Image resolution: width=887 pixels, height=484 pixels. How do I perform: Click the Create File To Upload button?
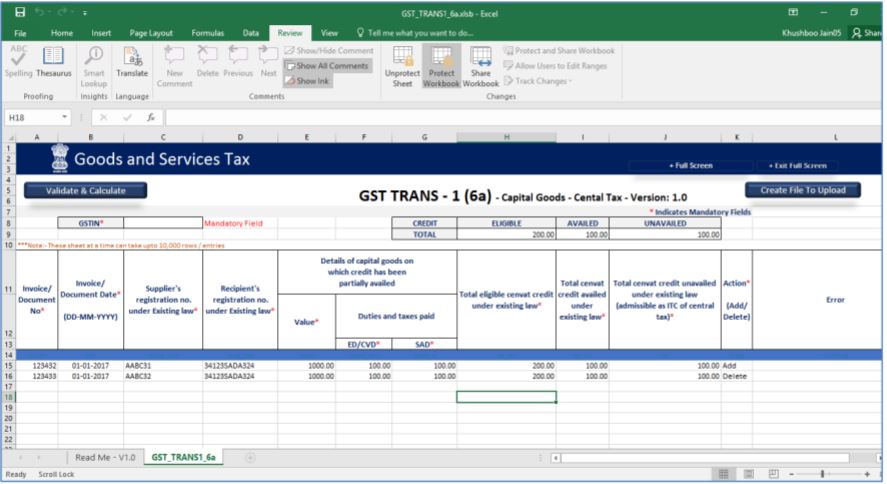(x=803, y=190)
